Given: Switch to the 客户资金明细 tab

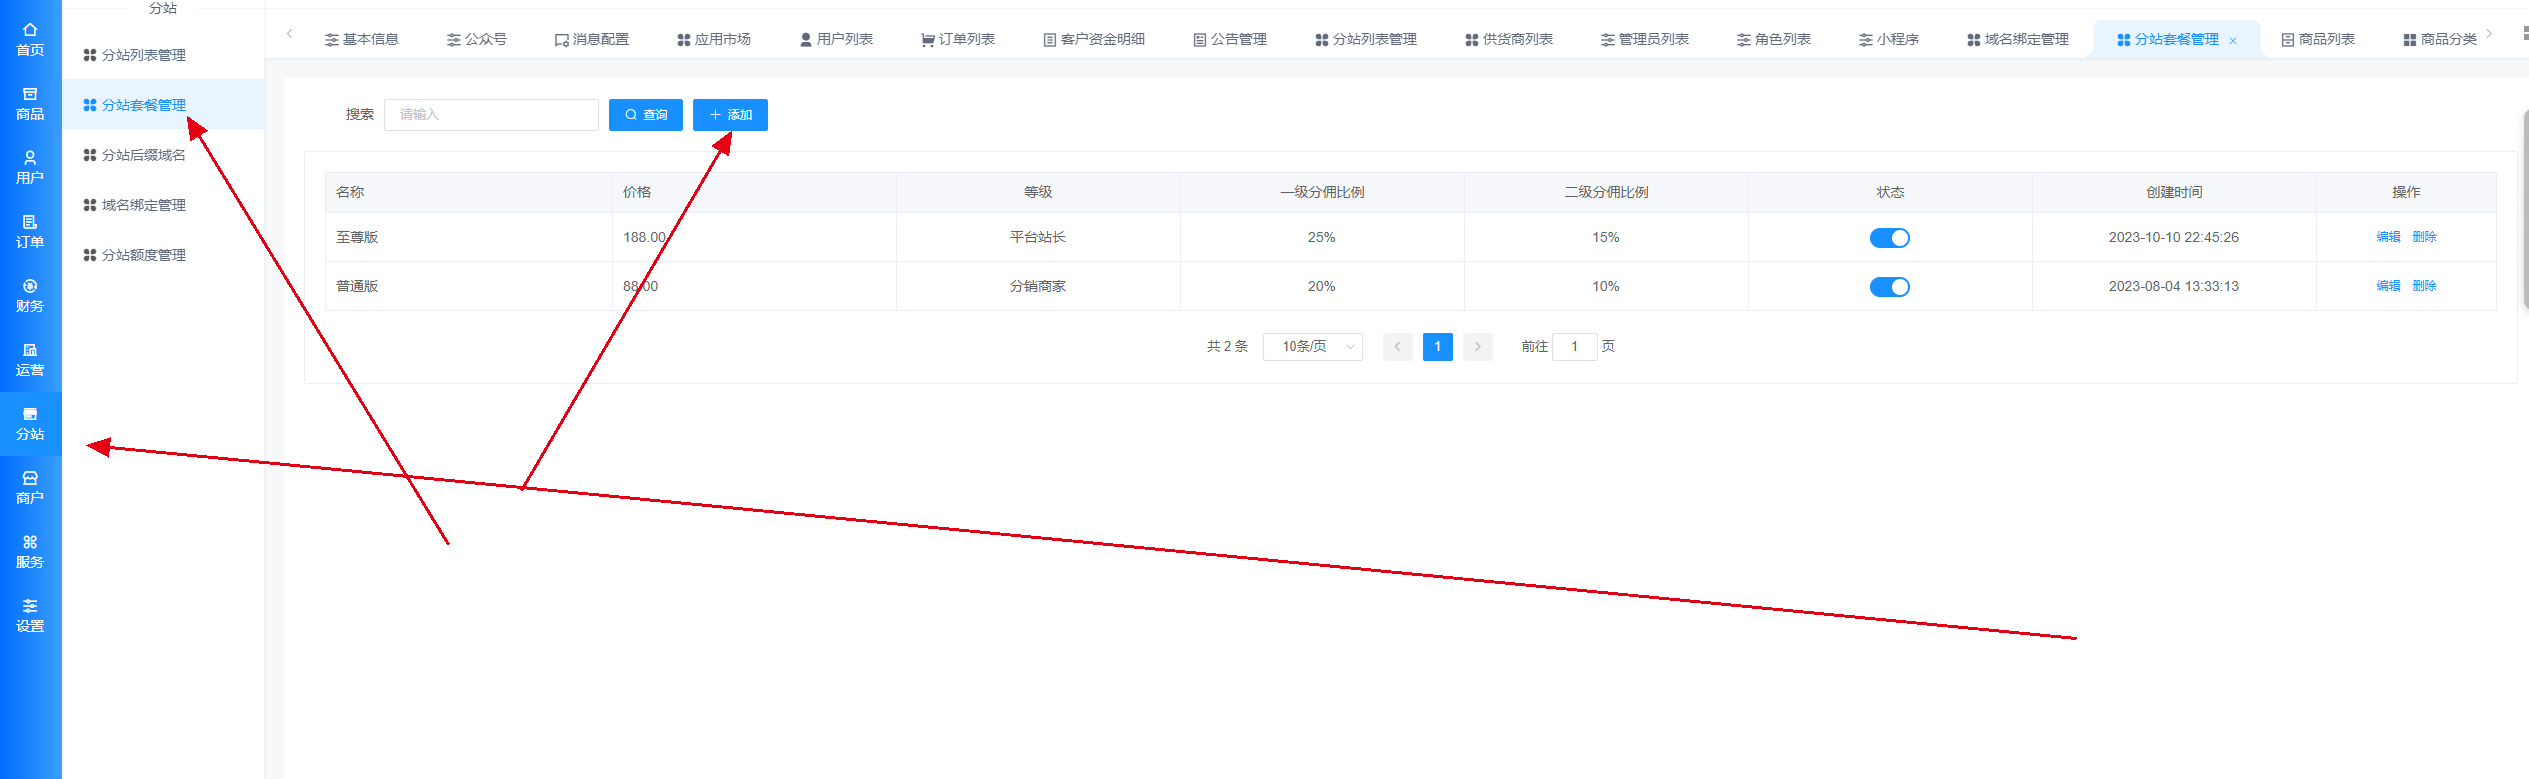Looking at the screenshot, I should [x=1093, y=39].
